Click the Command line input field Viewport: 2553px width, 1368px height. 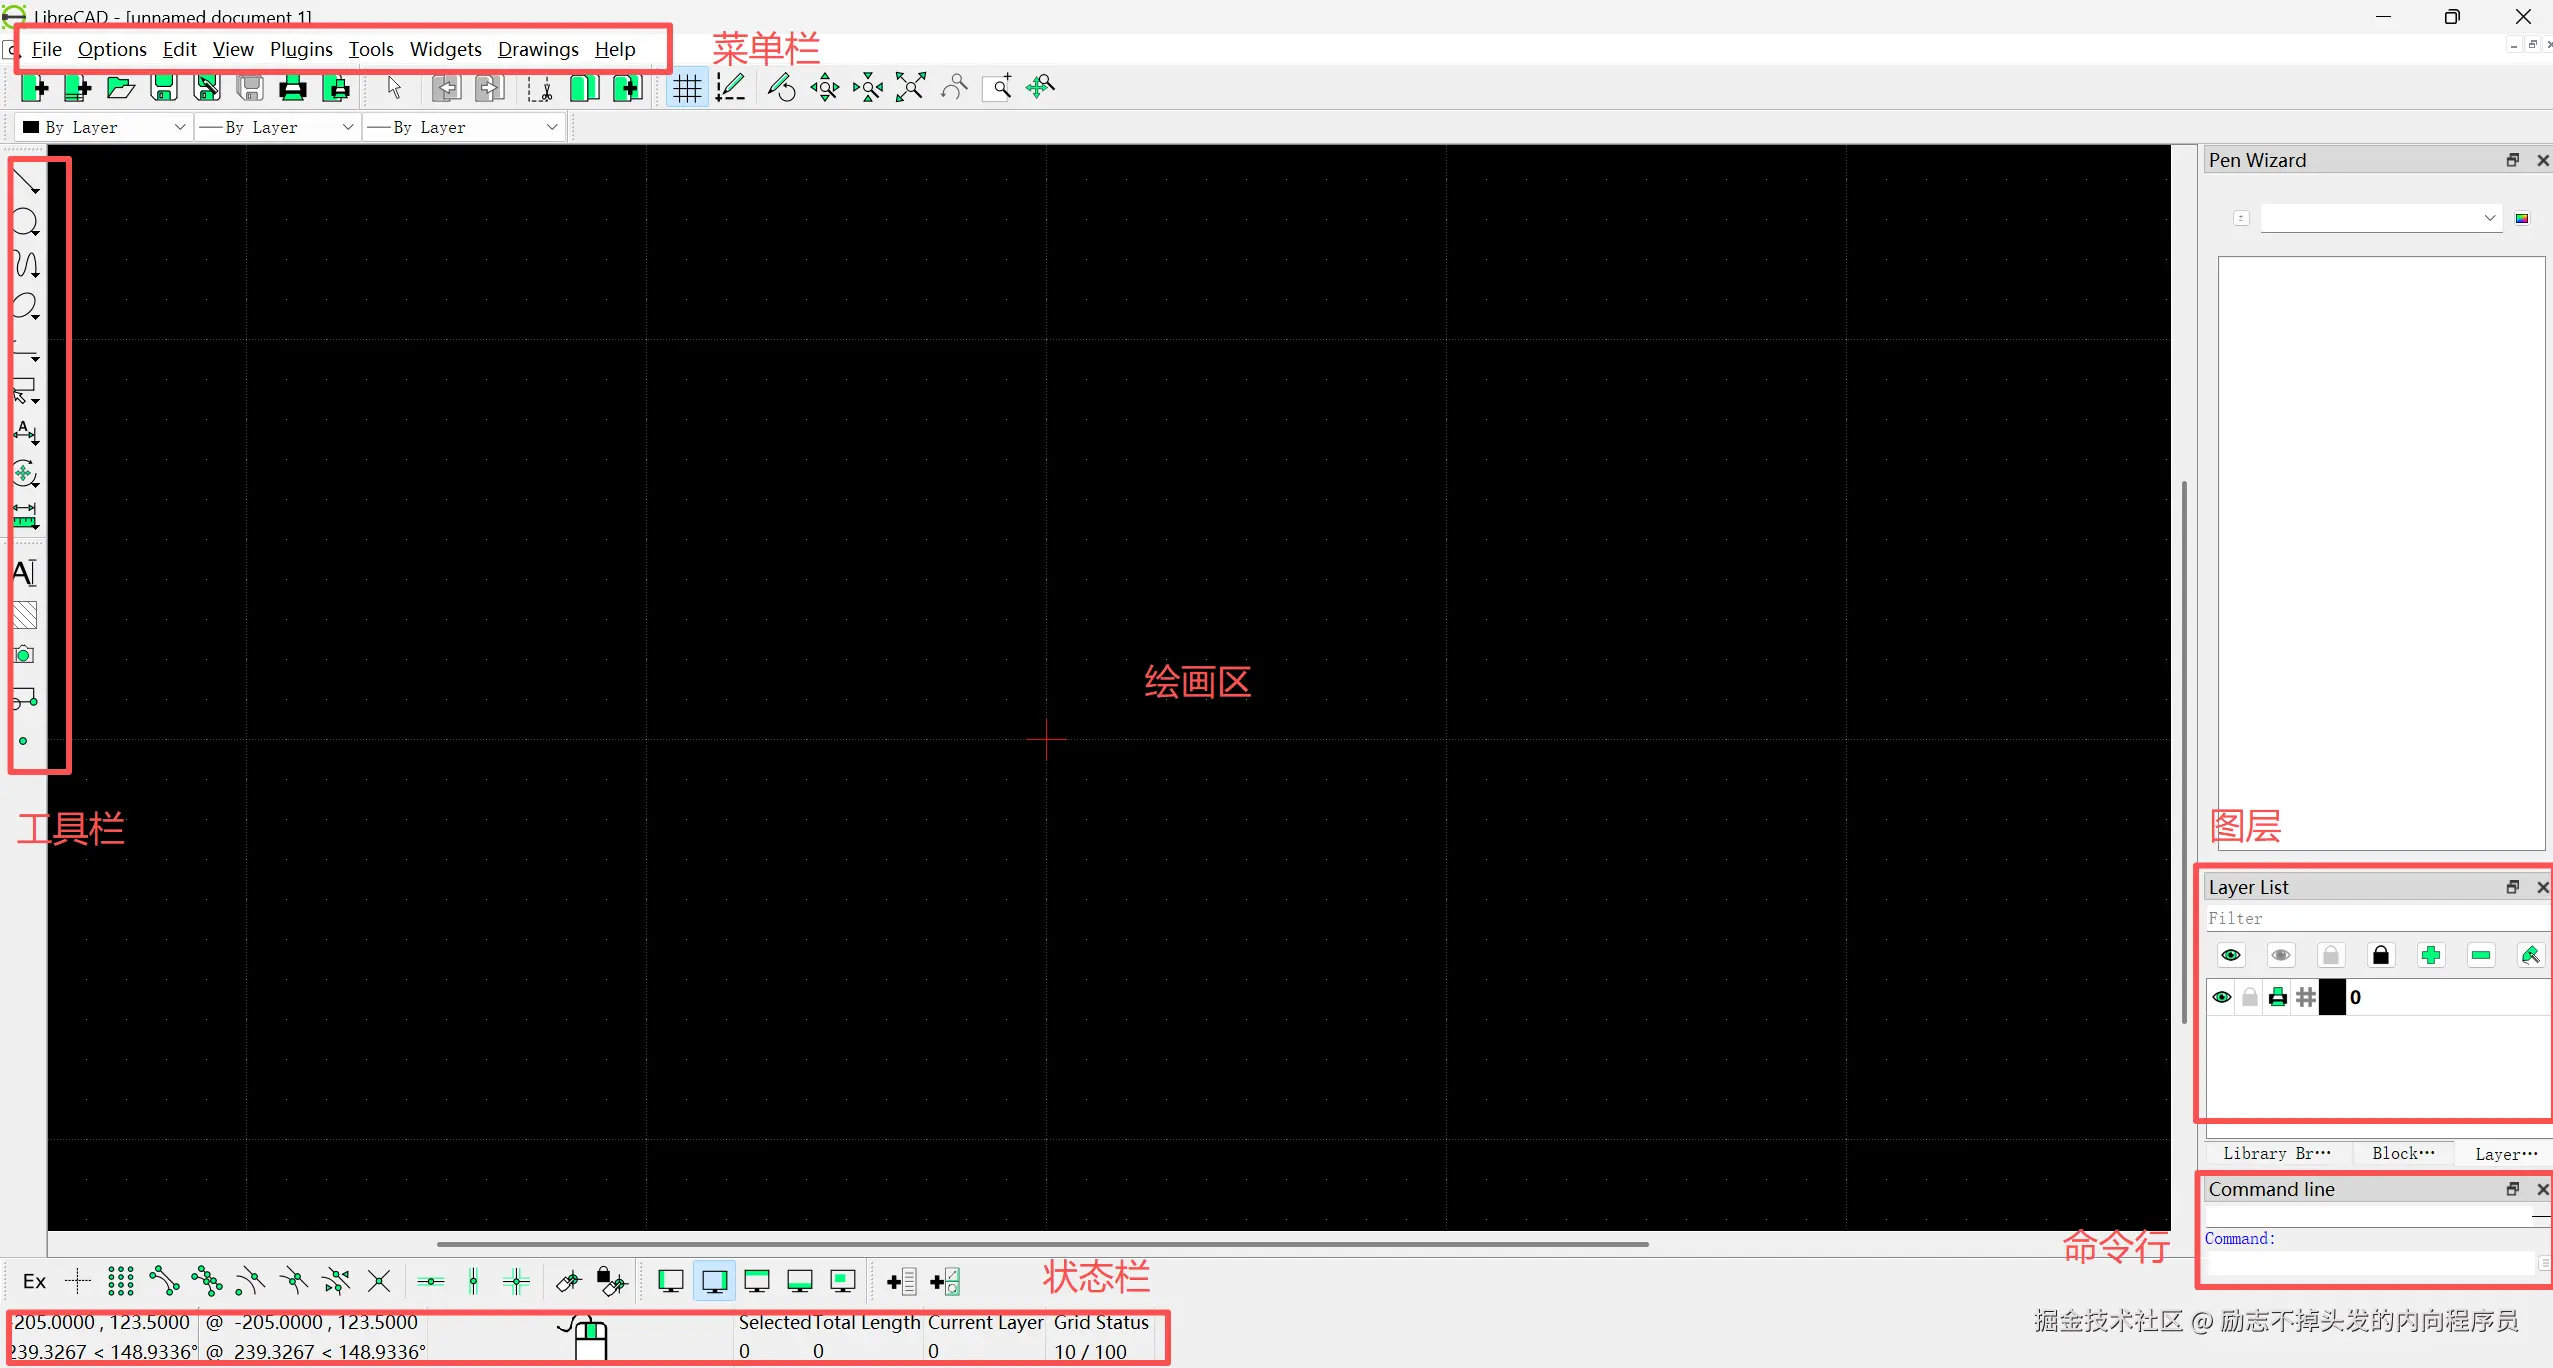(x=2370, y=1264)
